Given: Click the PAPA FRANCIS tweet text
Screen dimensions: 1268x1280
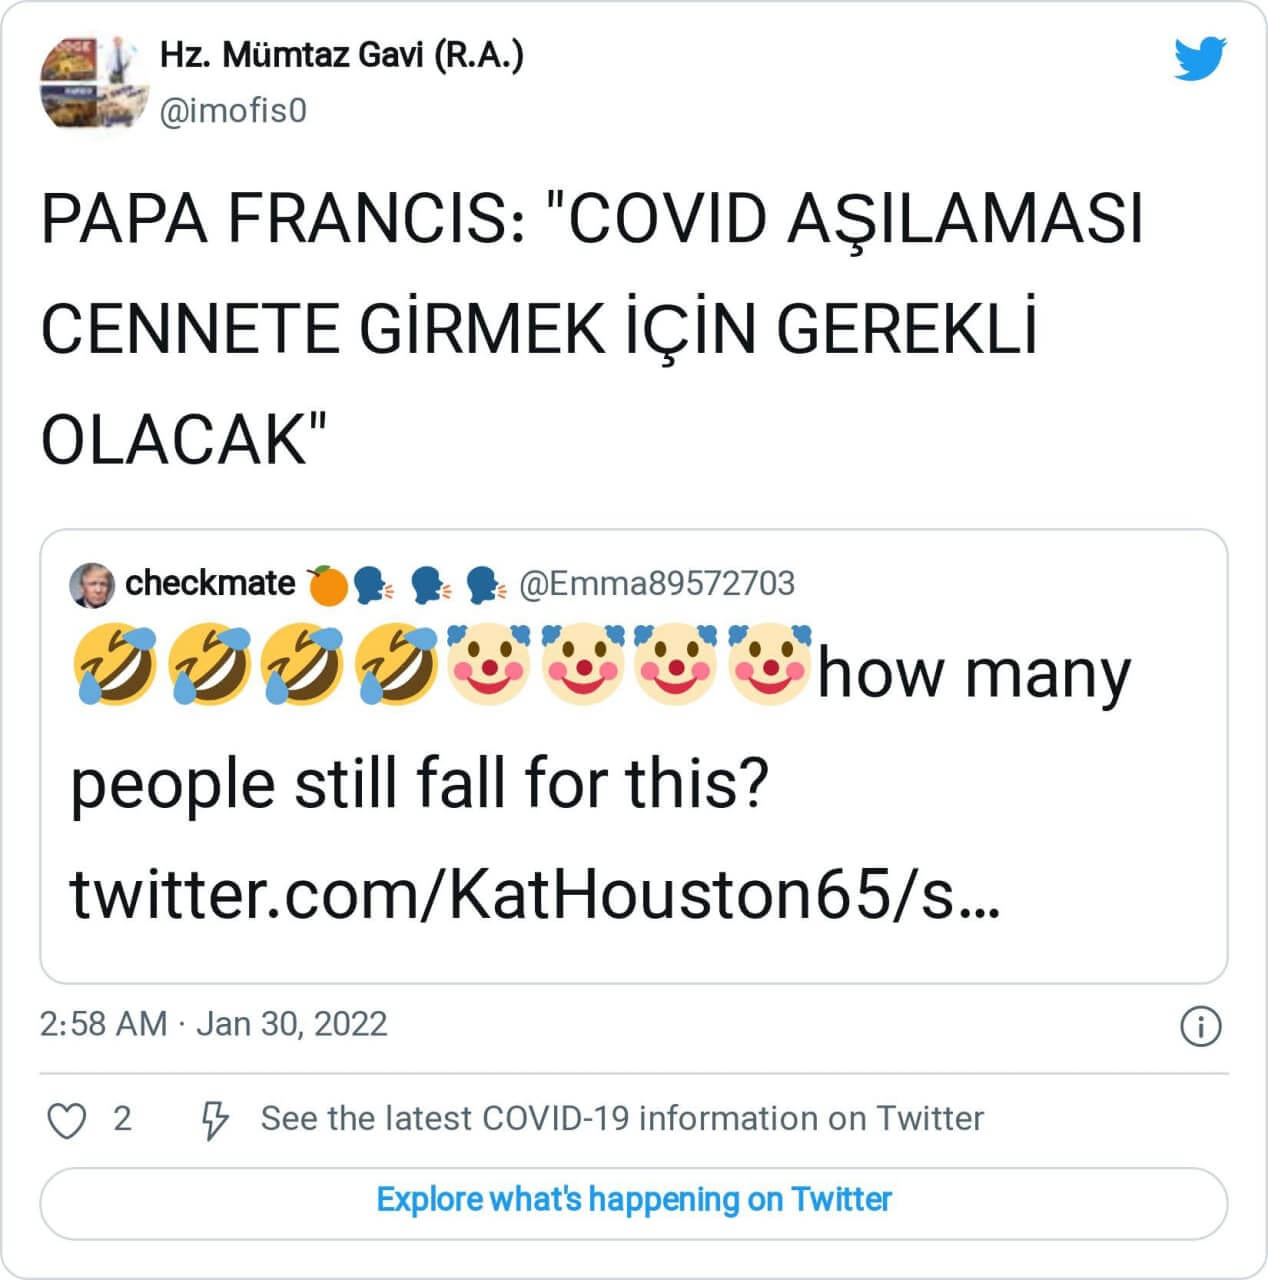Looking at the screenshot, I should point(590,328).
